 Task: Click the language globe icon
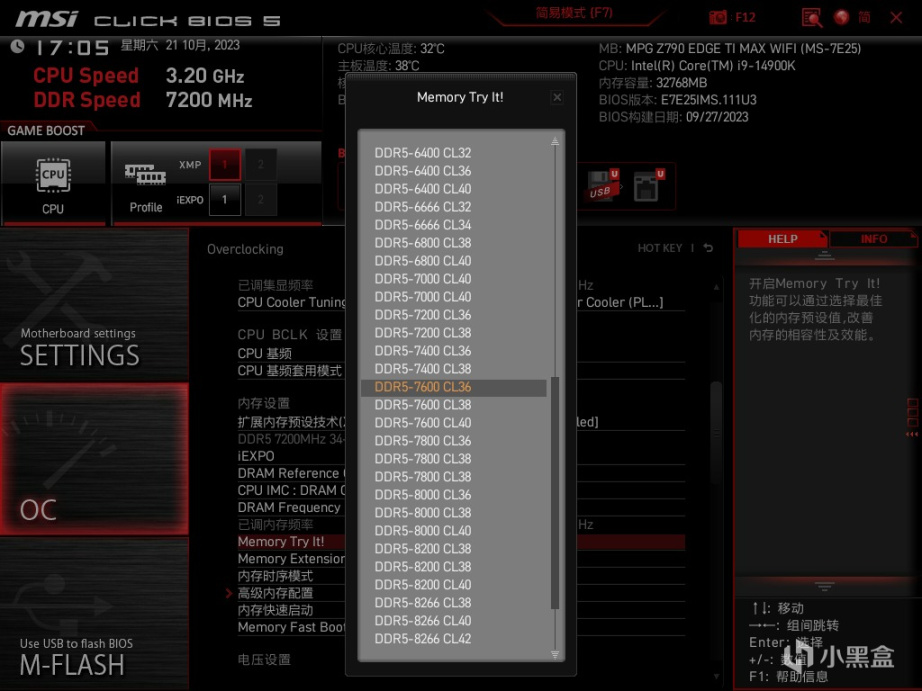pyautogui.click(x=841, y=17)
